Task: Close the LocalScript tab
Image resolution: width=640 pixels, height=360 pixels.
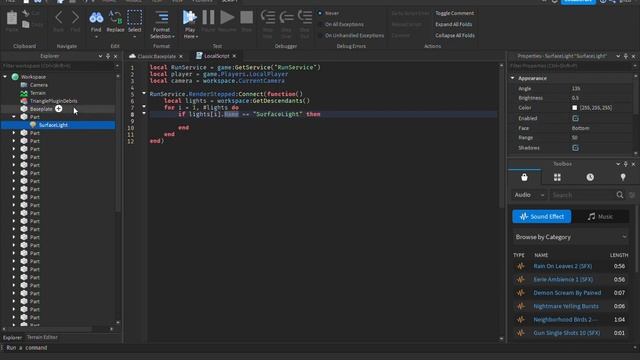Action: pos(234,56)
